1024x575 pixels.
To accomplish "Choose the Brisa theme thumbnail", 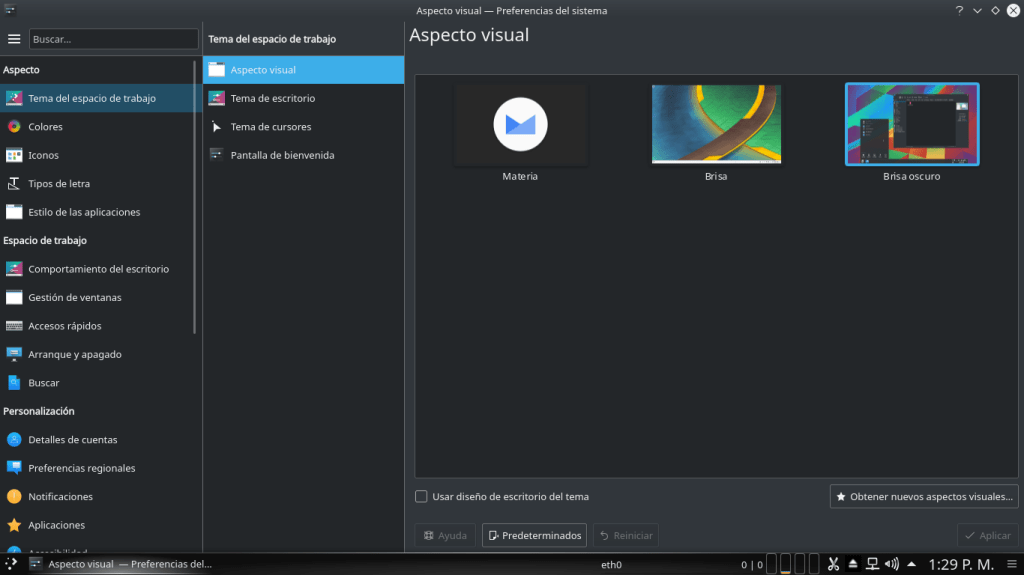I will pyautogui.click(x=715, y=125).
